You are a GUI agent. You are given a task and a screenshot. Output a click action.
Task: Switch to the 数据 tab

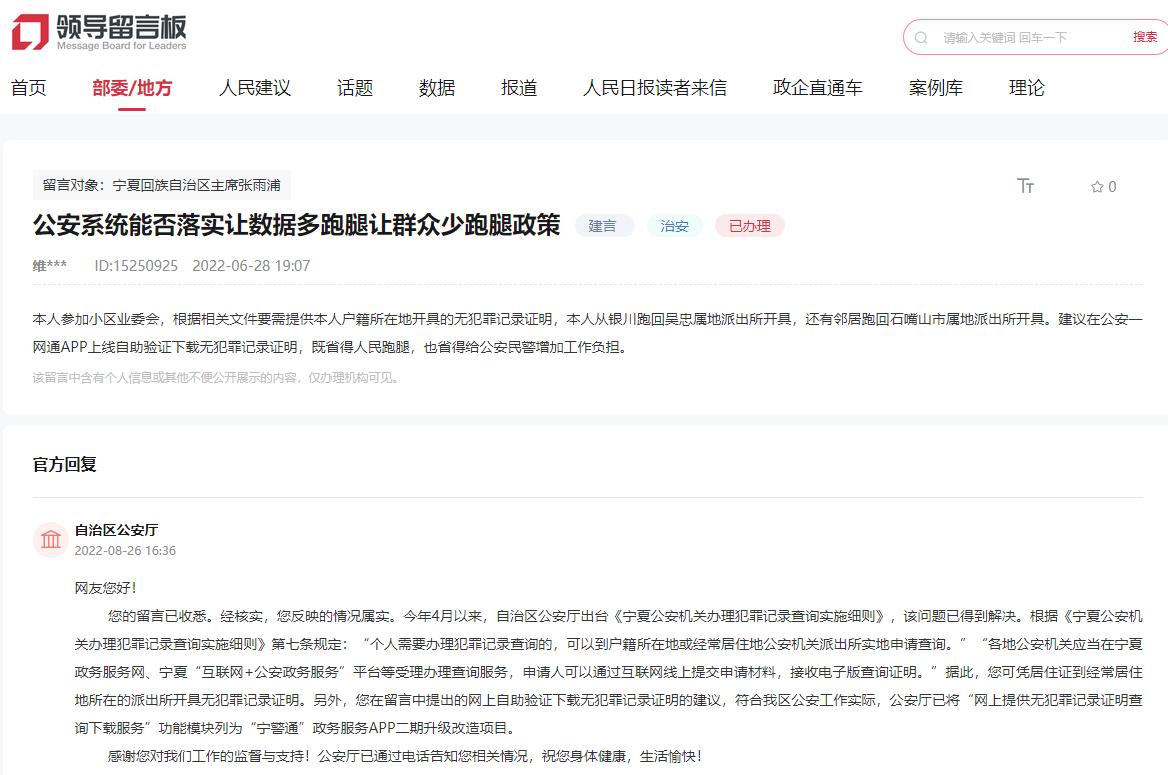(437, 88)
